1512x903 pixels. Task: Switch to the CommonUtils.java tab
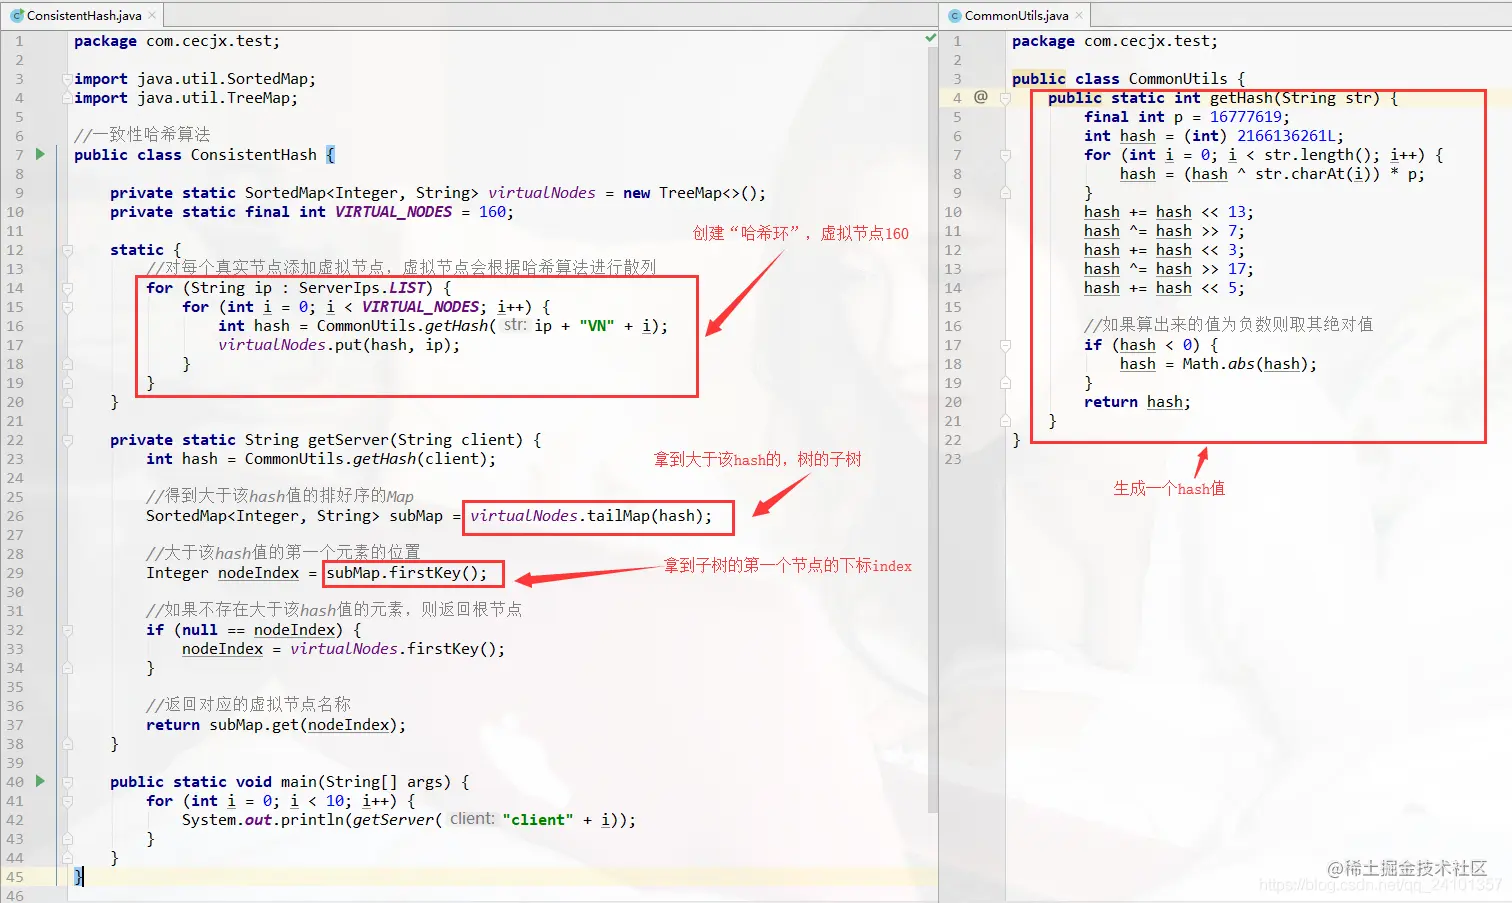(x=1015, y=15)
